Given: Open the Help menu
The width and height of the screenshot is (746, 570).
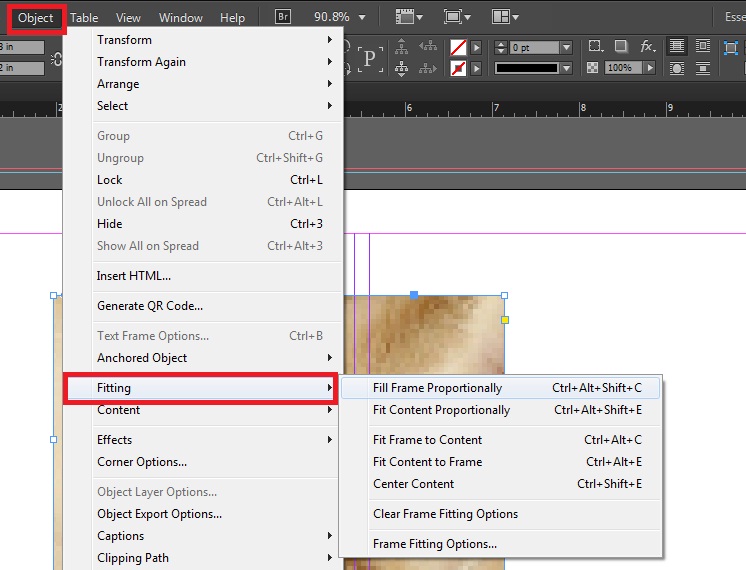Looking at the screenshot, I should click(x=232, y=18).
